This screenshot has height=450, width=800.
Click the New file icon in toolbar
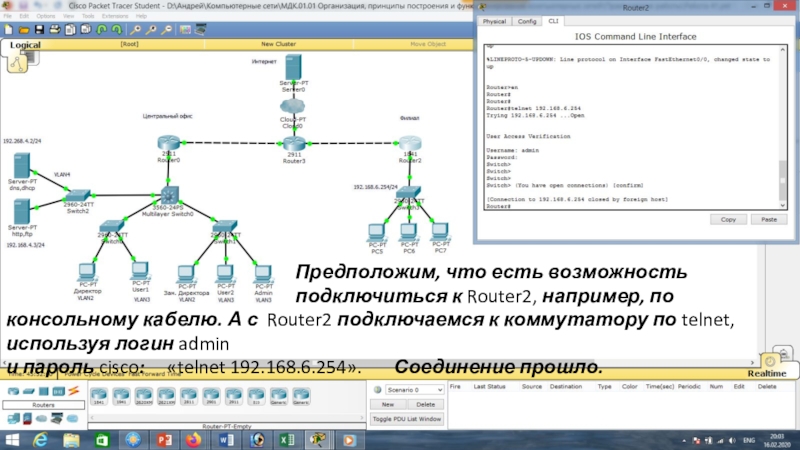9,30
